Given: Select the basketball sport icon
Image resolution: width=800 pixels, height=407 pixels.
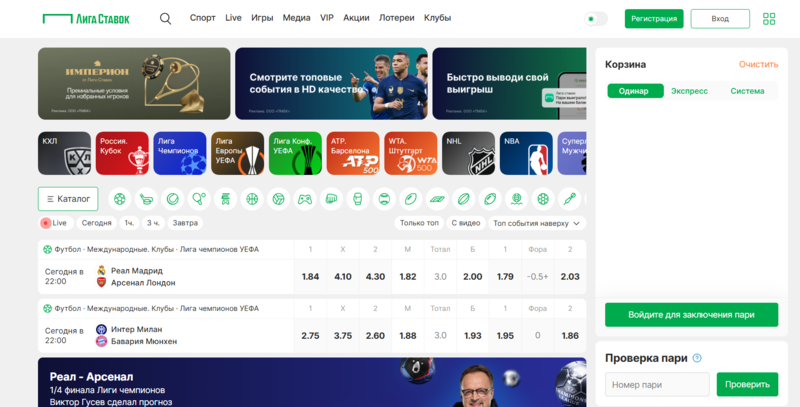Looking at the screenshot, I should coord(252,199).
